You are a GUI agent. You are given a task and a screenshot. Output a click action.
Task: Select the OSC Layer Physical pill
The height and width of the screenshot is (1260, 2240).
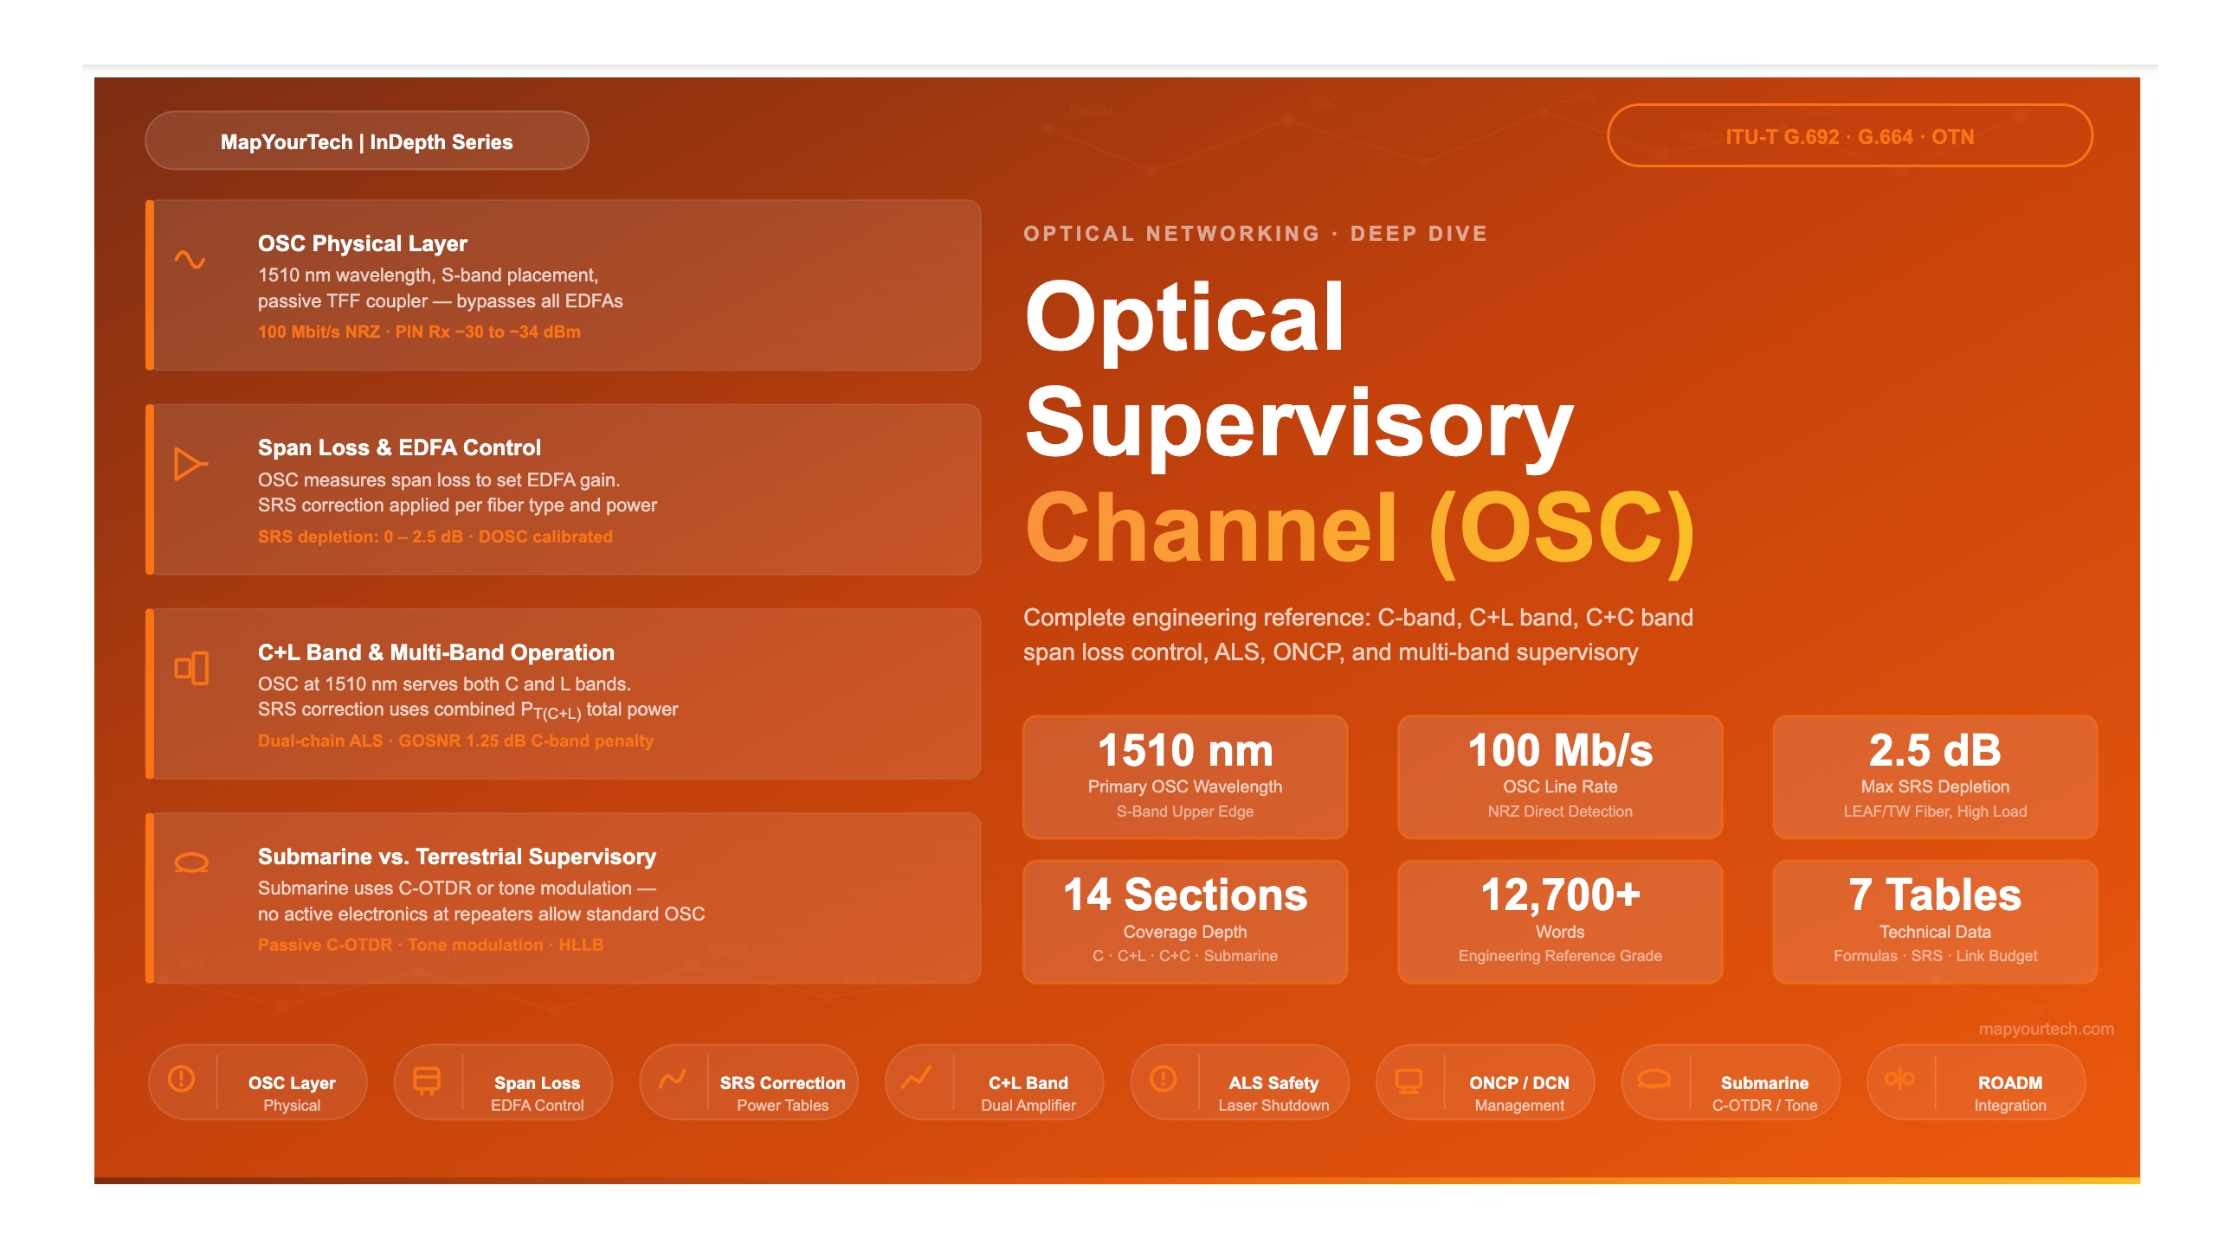pyautogui.click(x=258, y=1083)
